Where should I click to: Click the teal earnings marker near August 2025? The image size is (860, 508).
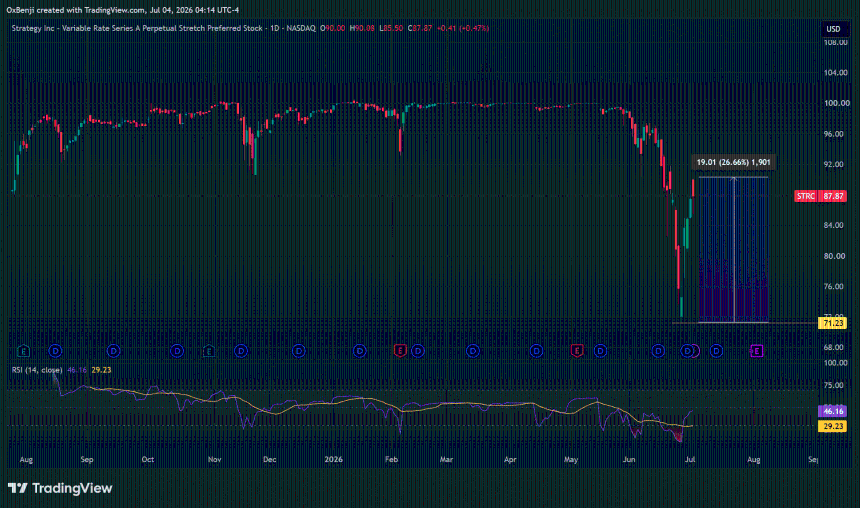[x=23, y=351]
